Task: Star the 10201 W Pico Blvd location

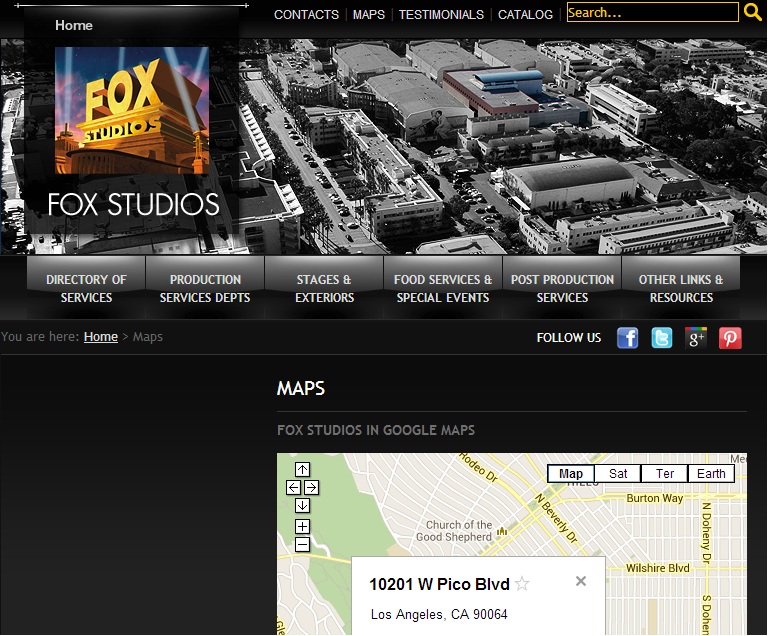Action: (522, 584)
